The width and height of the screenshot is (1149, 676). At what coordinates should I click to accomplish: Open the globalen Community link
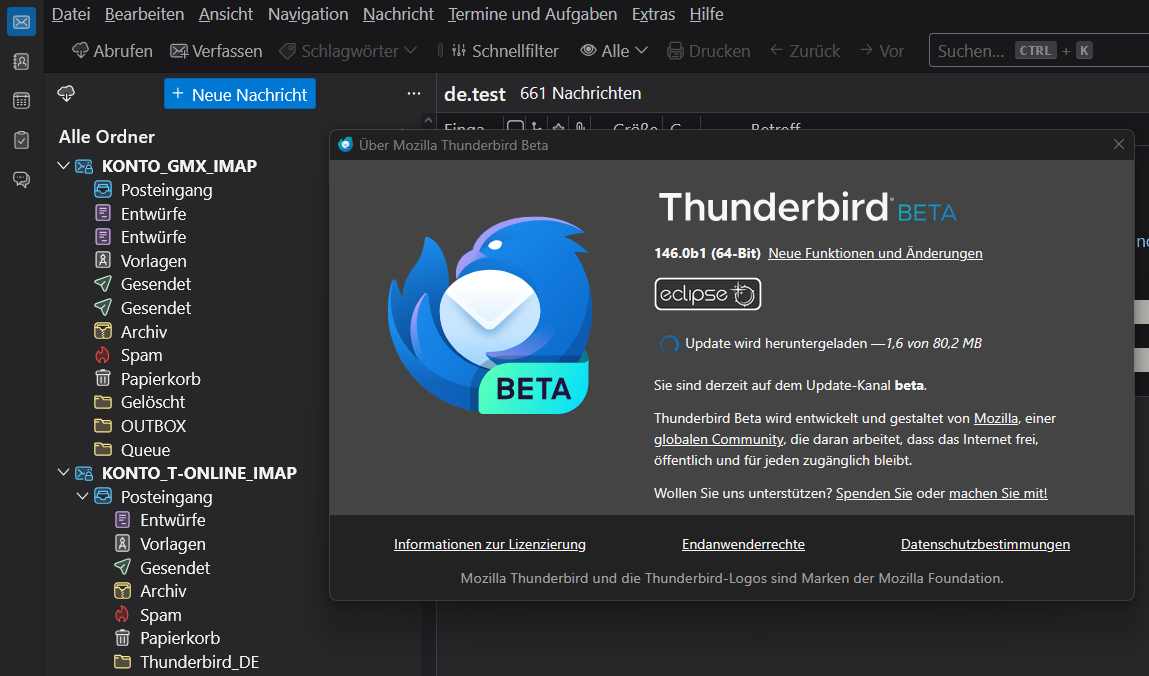pos(718,439)
